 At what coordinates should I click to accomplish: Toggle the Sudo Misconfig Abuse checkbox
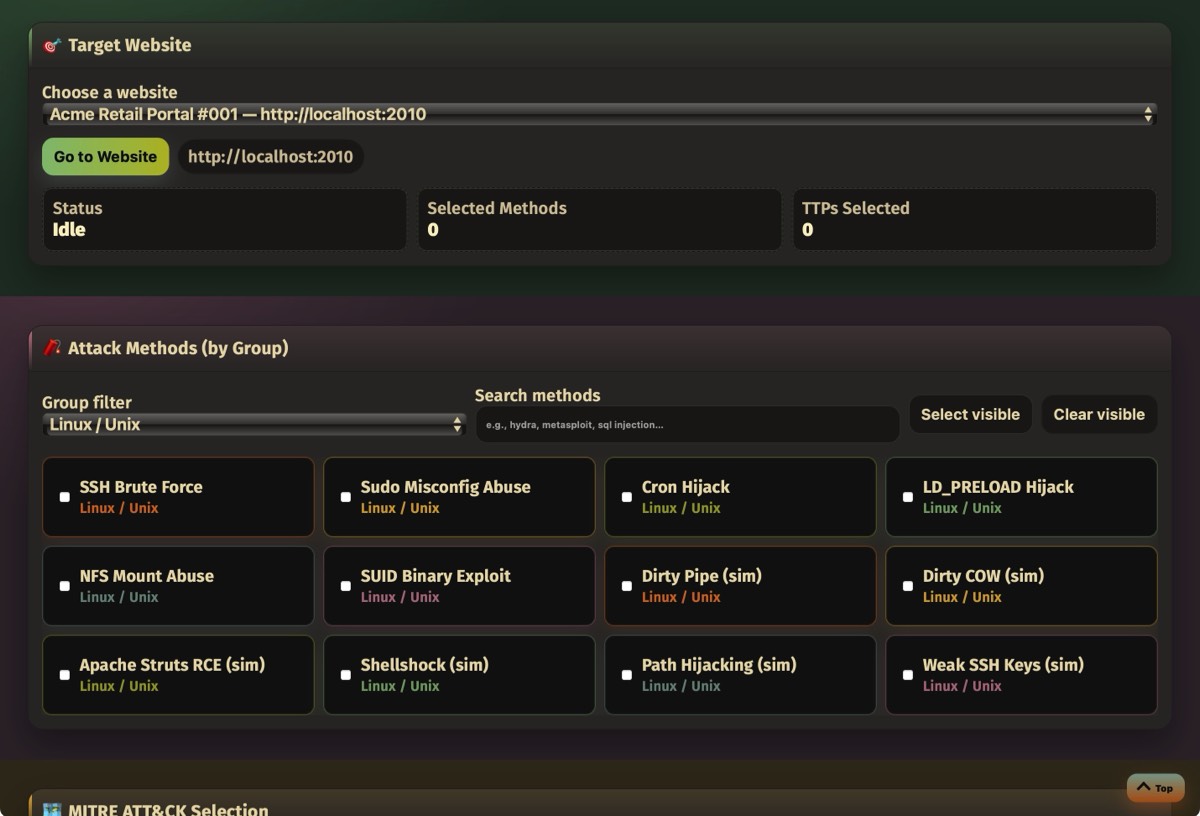pyautogui.click(x=346, y=497)
